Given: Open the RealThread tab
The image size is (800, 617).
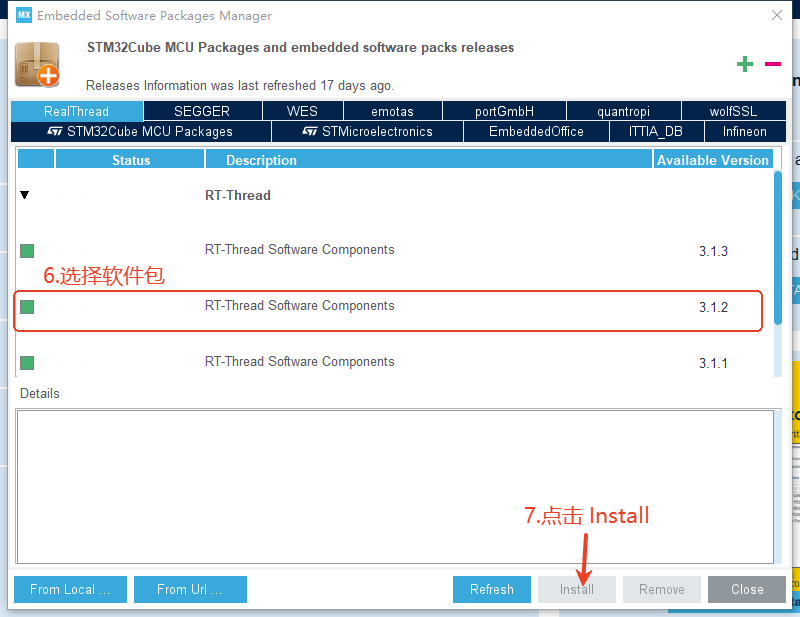Looking at the screenshot, I should pos(77,111).
